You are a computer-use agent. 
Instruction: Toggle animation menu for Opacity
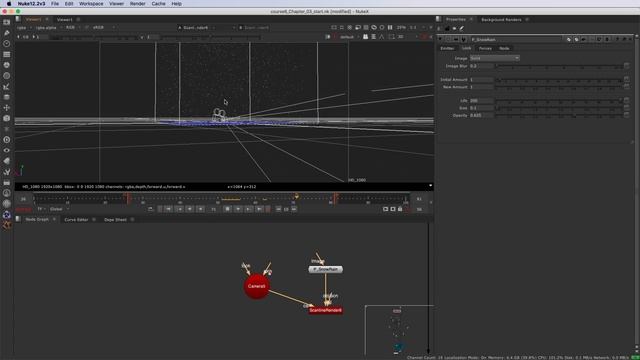(627, 115)
